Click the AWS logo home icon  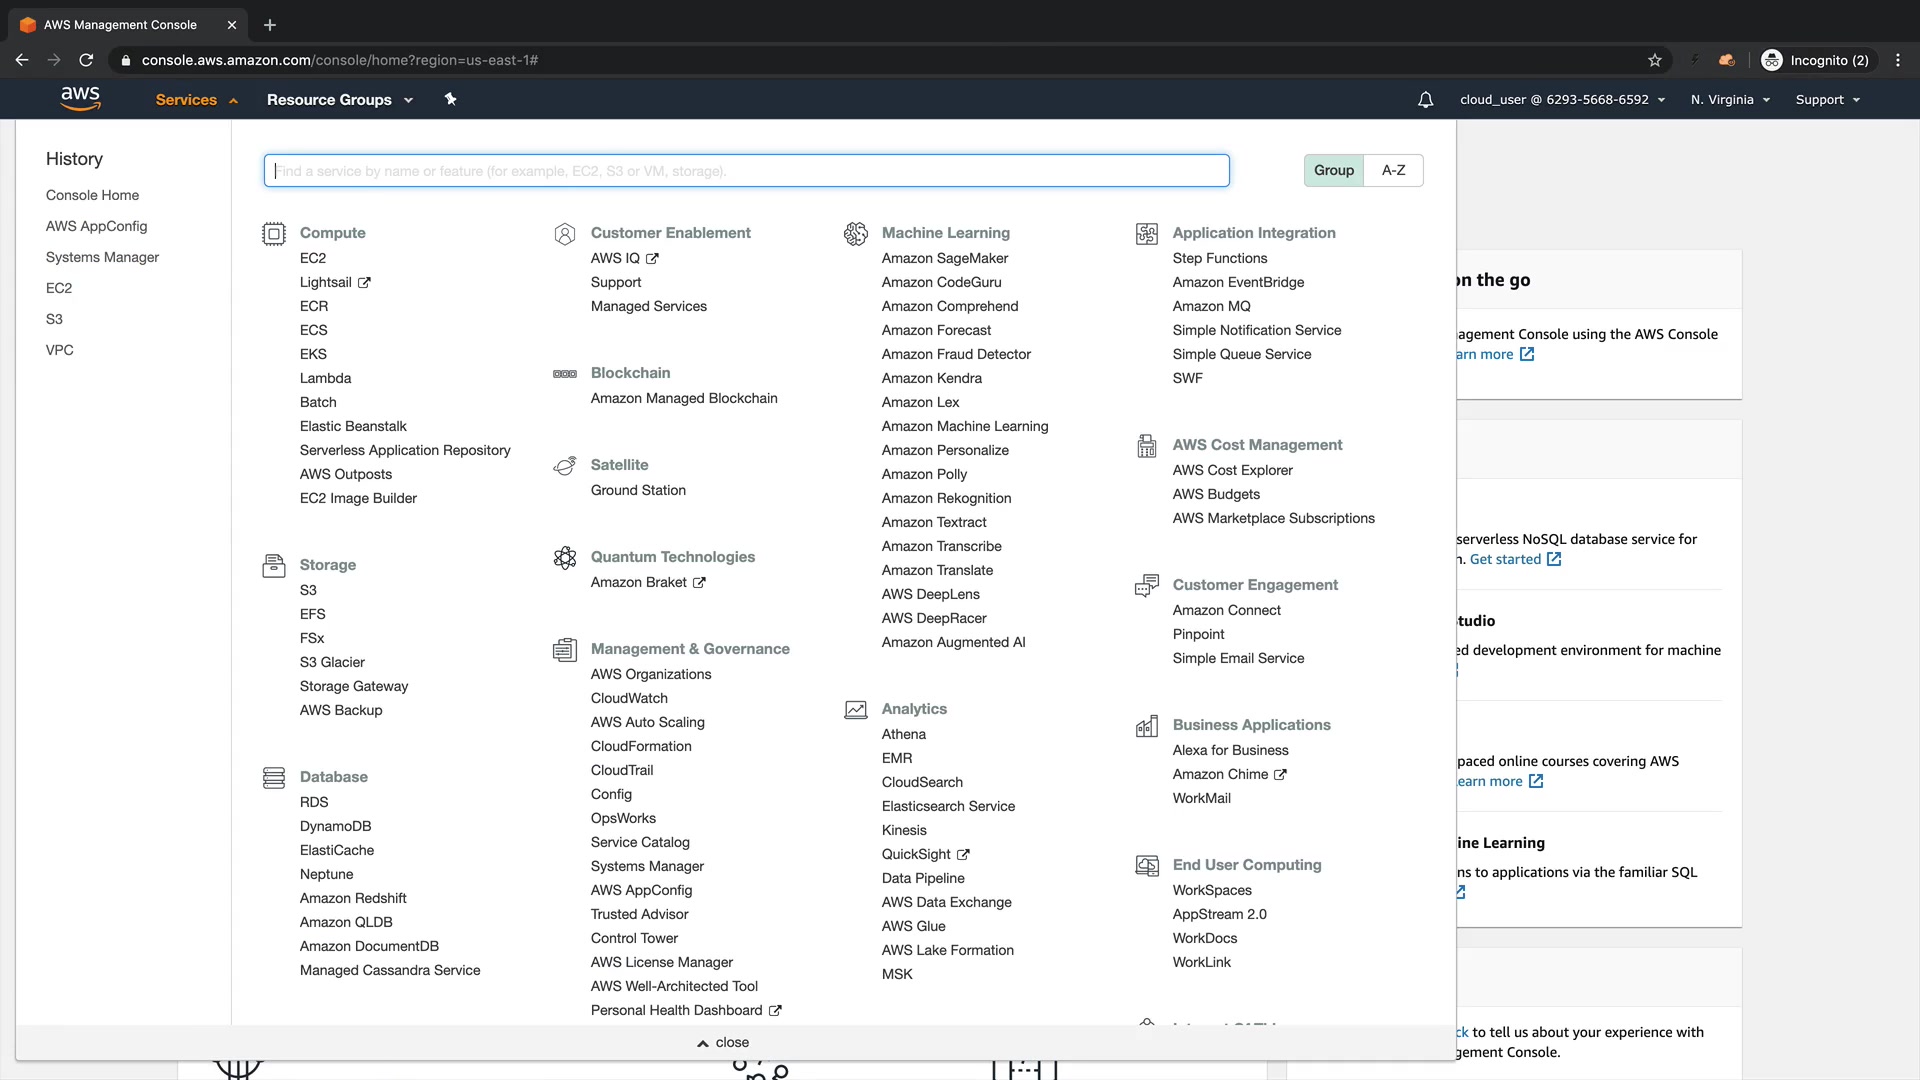(80, 98)
